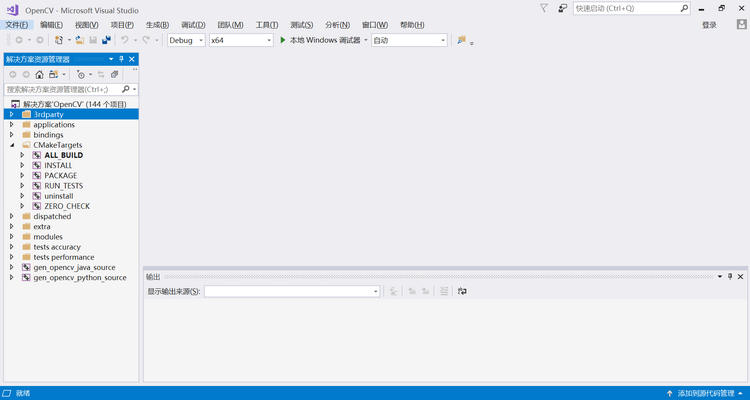The height and width of the screenshot is (400, 750).
Task: Select the RUN_TESTS project
Action: (x=64, y=186)
